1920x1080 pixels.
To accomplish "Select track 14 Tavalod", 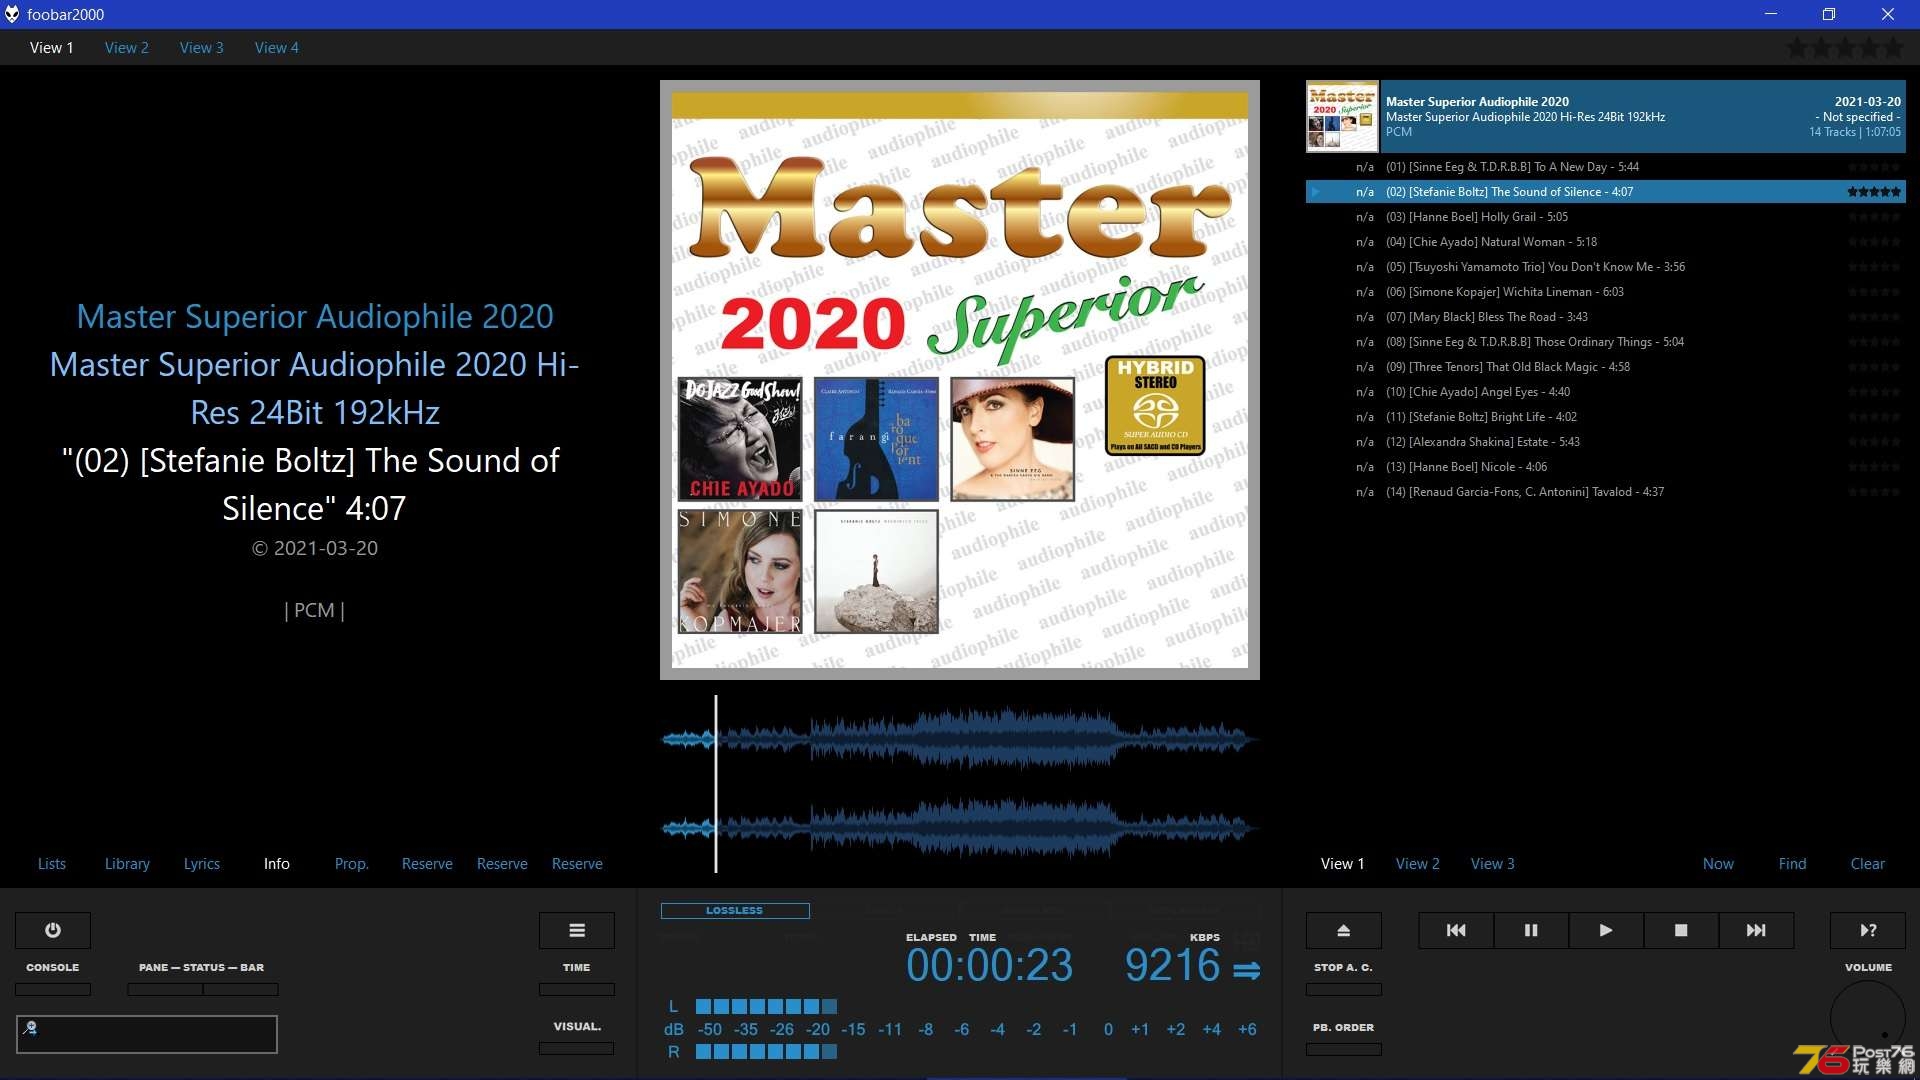I will click(1606, 492).
